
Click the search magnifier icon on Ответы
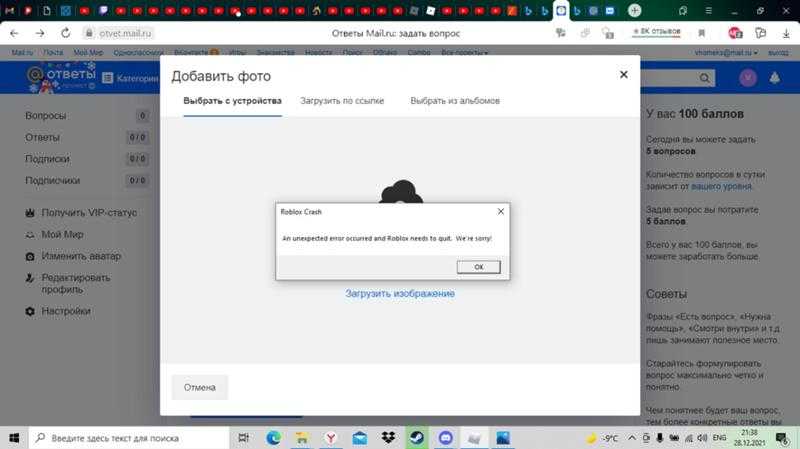point(705,78)
